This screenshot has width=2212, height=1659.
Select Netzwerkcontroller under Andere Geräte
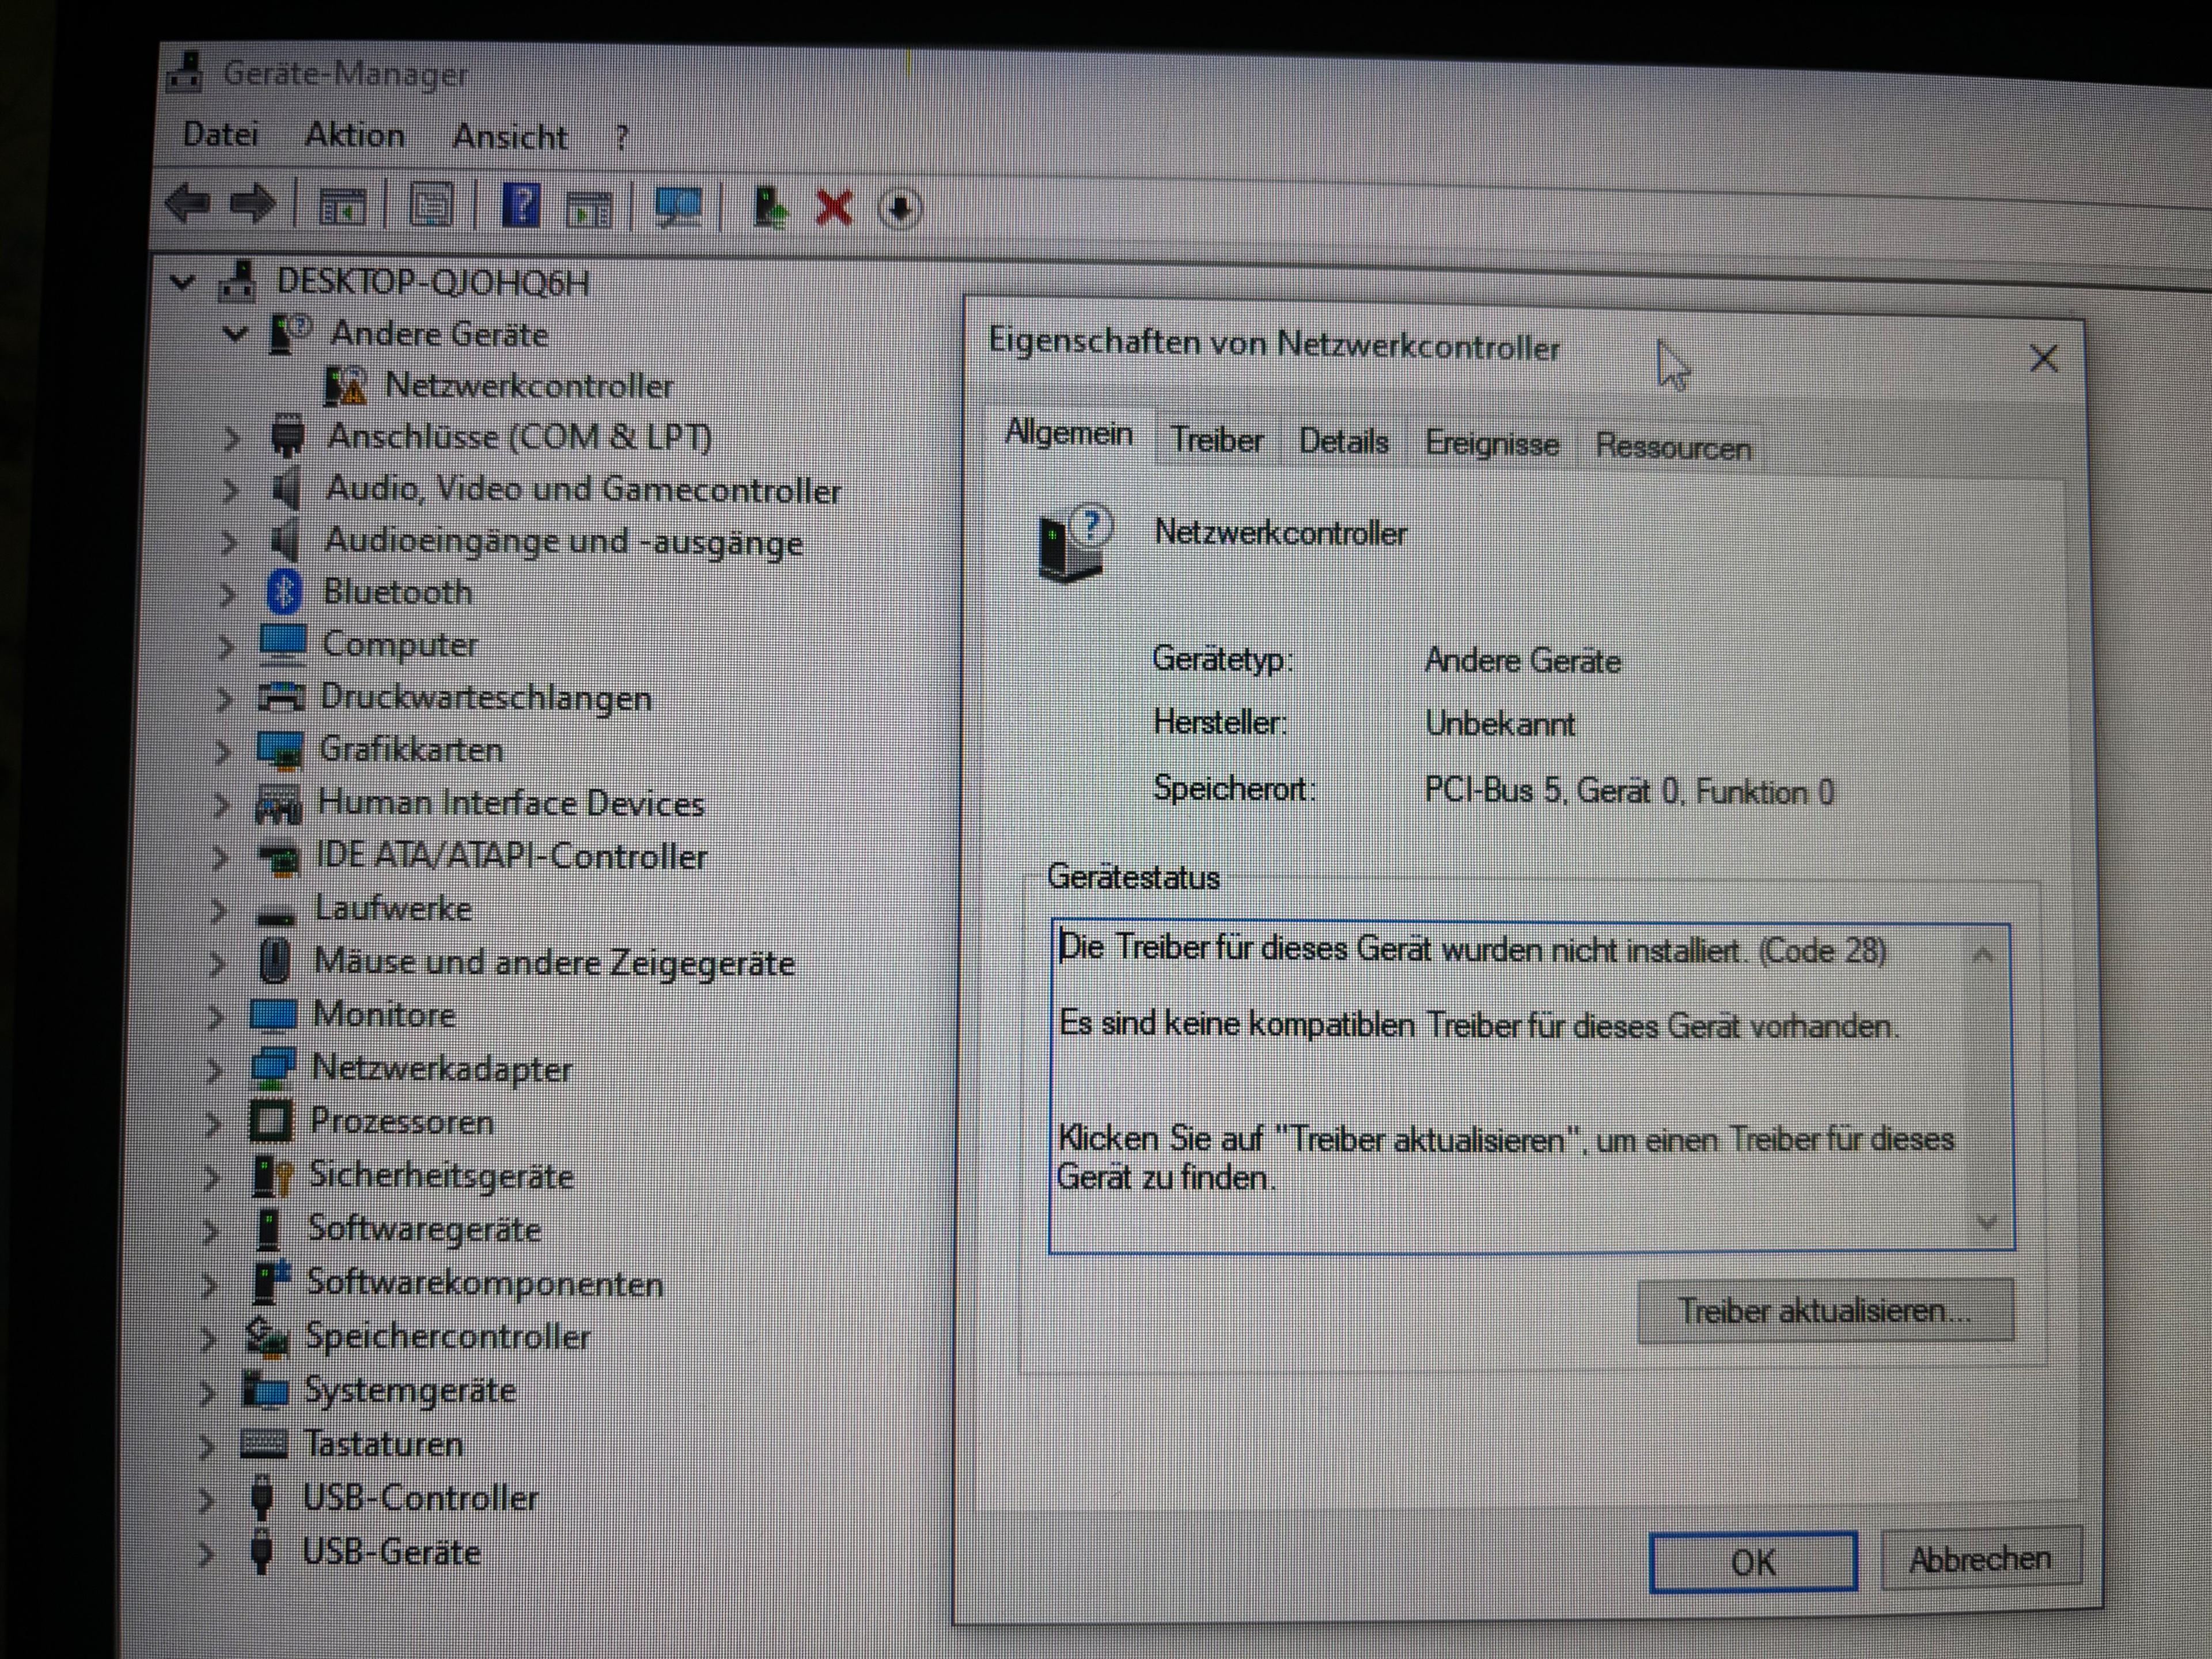528,385
